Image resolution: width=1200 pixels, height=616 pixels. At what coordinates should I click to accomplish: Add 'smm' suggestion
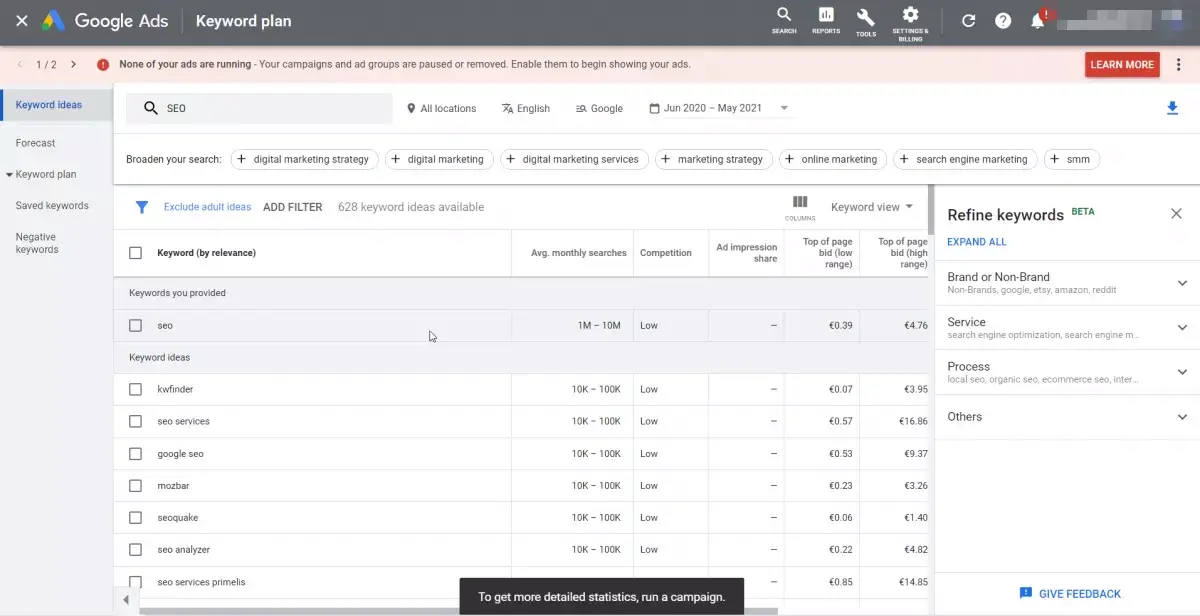tap(1071, 159)
